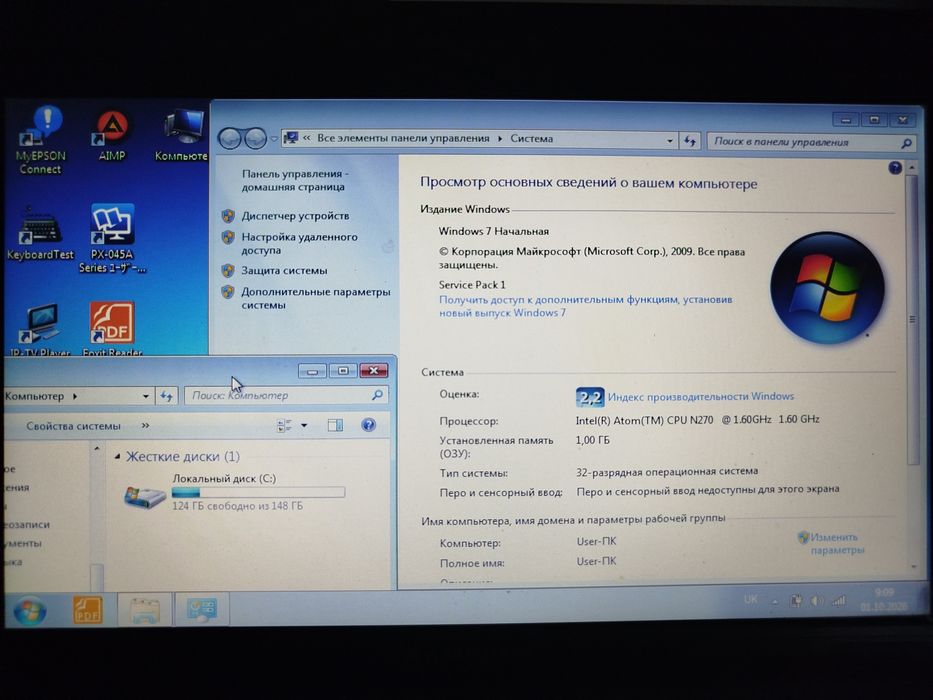Launch AIMP desktop shortcut

pyautogui.click(x=112, y=136)
